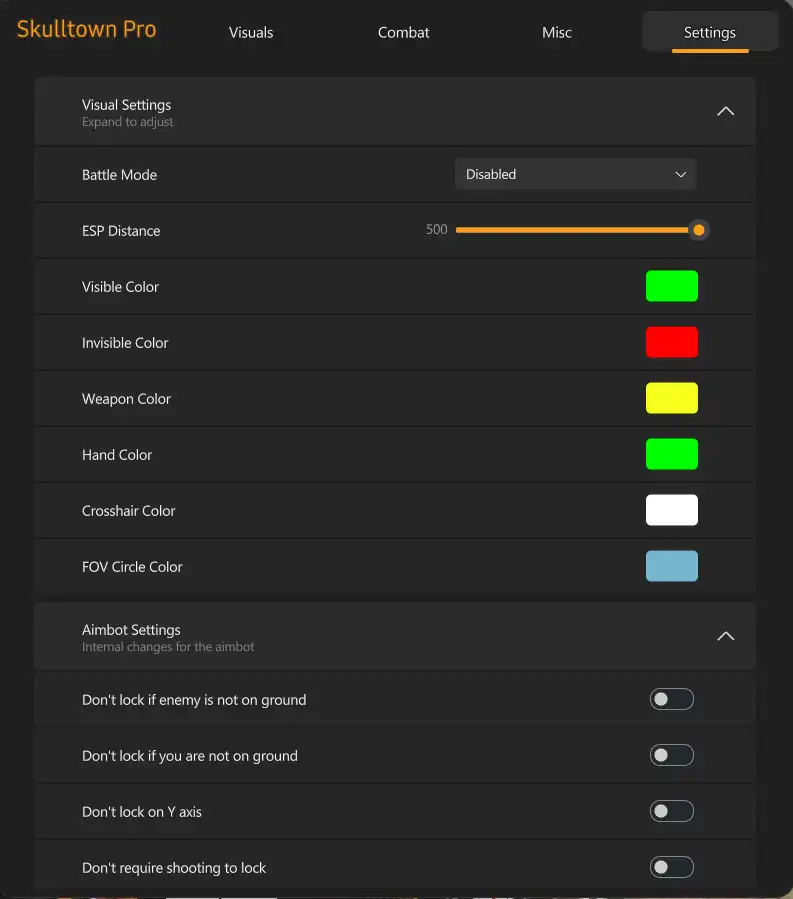Enable Don't lock if you are not on ground
This screenshot has height=899, width=793.
click(x=671, y=756)
